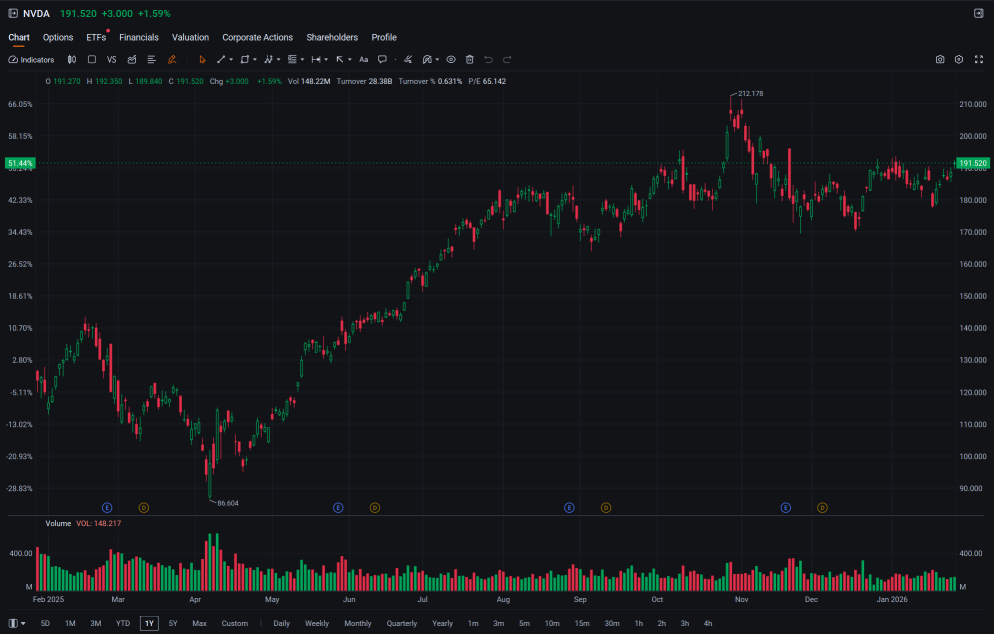Select the 4h intraday interval

point(708,624)
